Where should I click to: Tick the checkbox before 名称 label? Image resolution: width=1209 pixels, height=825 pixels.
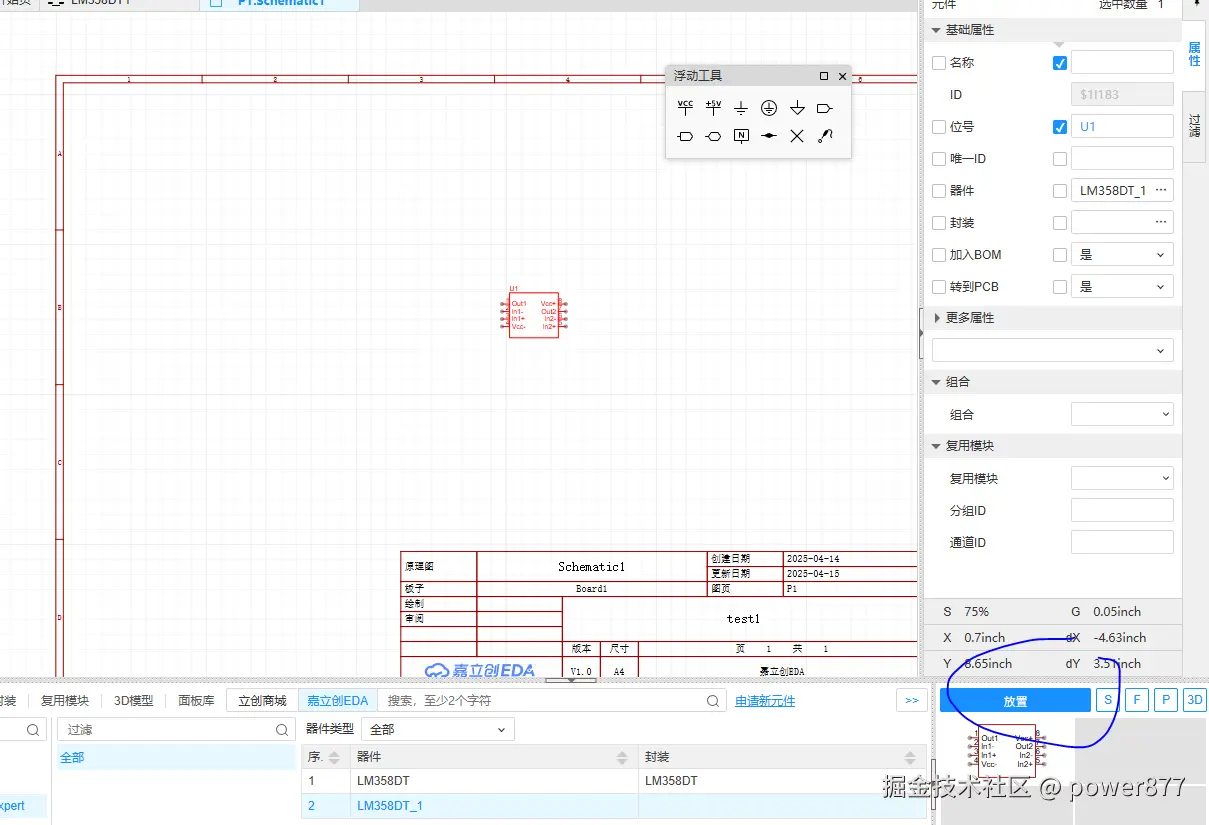pyautogui.click(x=938, y=63)
